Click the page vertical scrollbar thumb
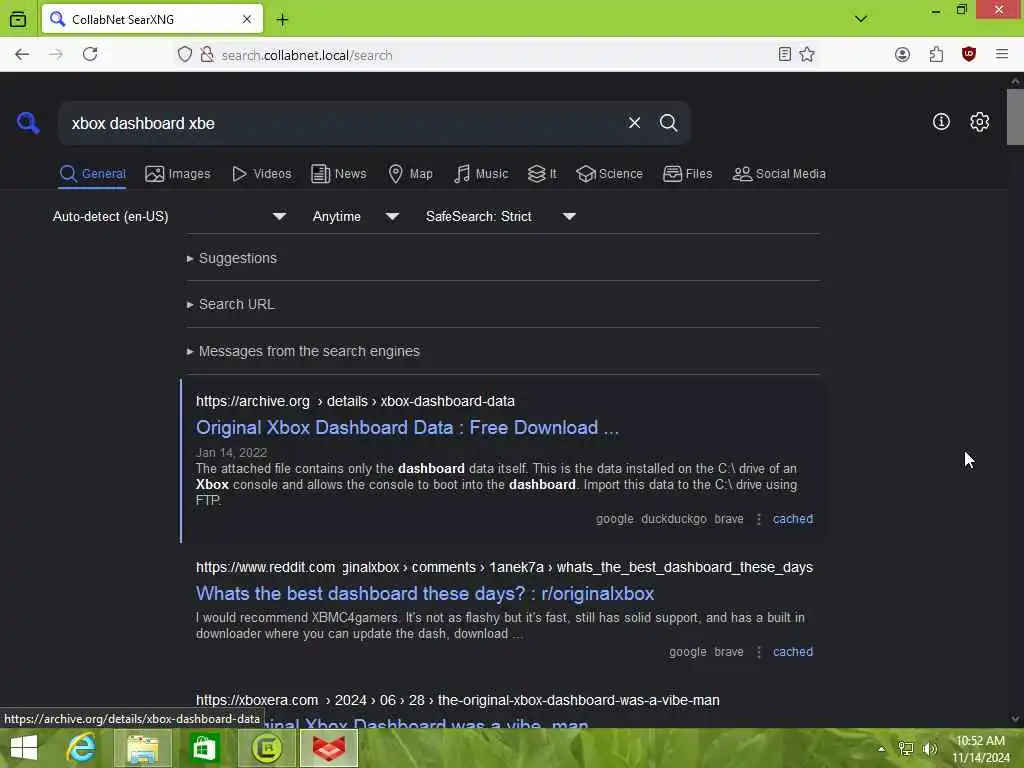Image resolution: width=1024 pixels, height=768 pixels. (x=1015, y=116)
